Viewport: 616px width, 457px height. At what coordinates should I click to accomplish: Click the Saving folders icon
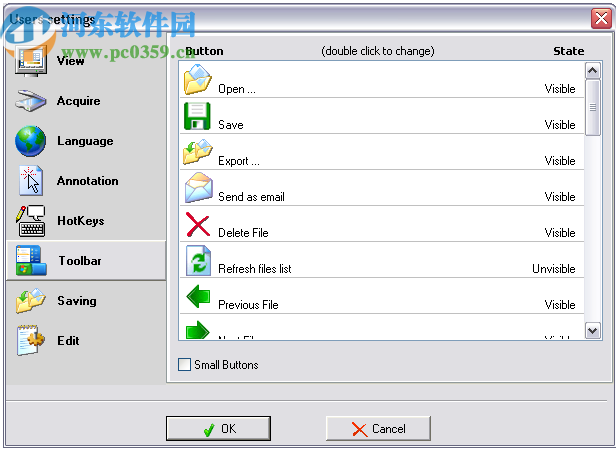coord(31,301)
